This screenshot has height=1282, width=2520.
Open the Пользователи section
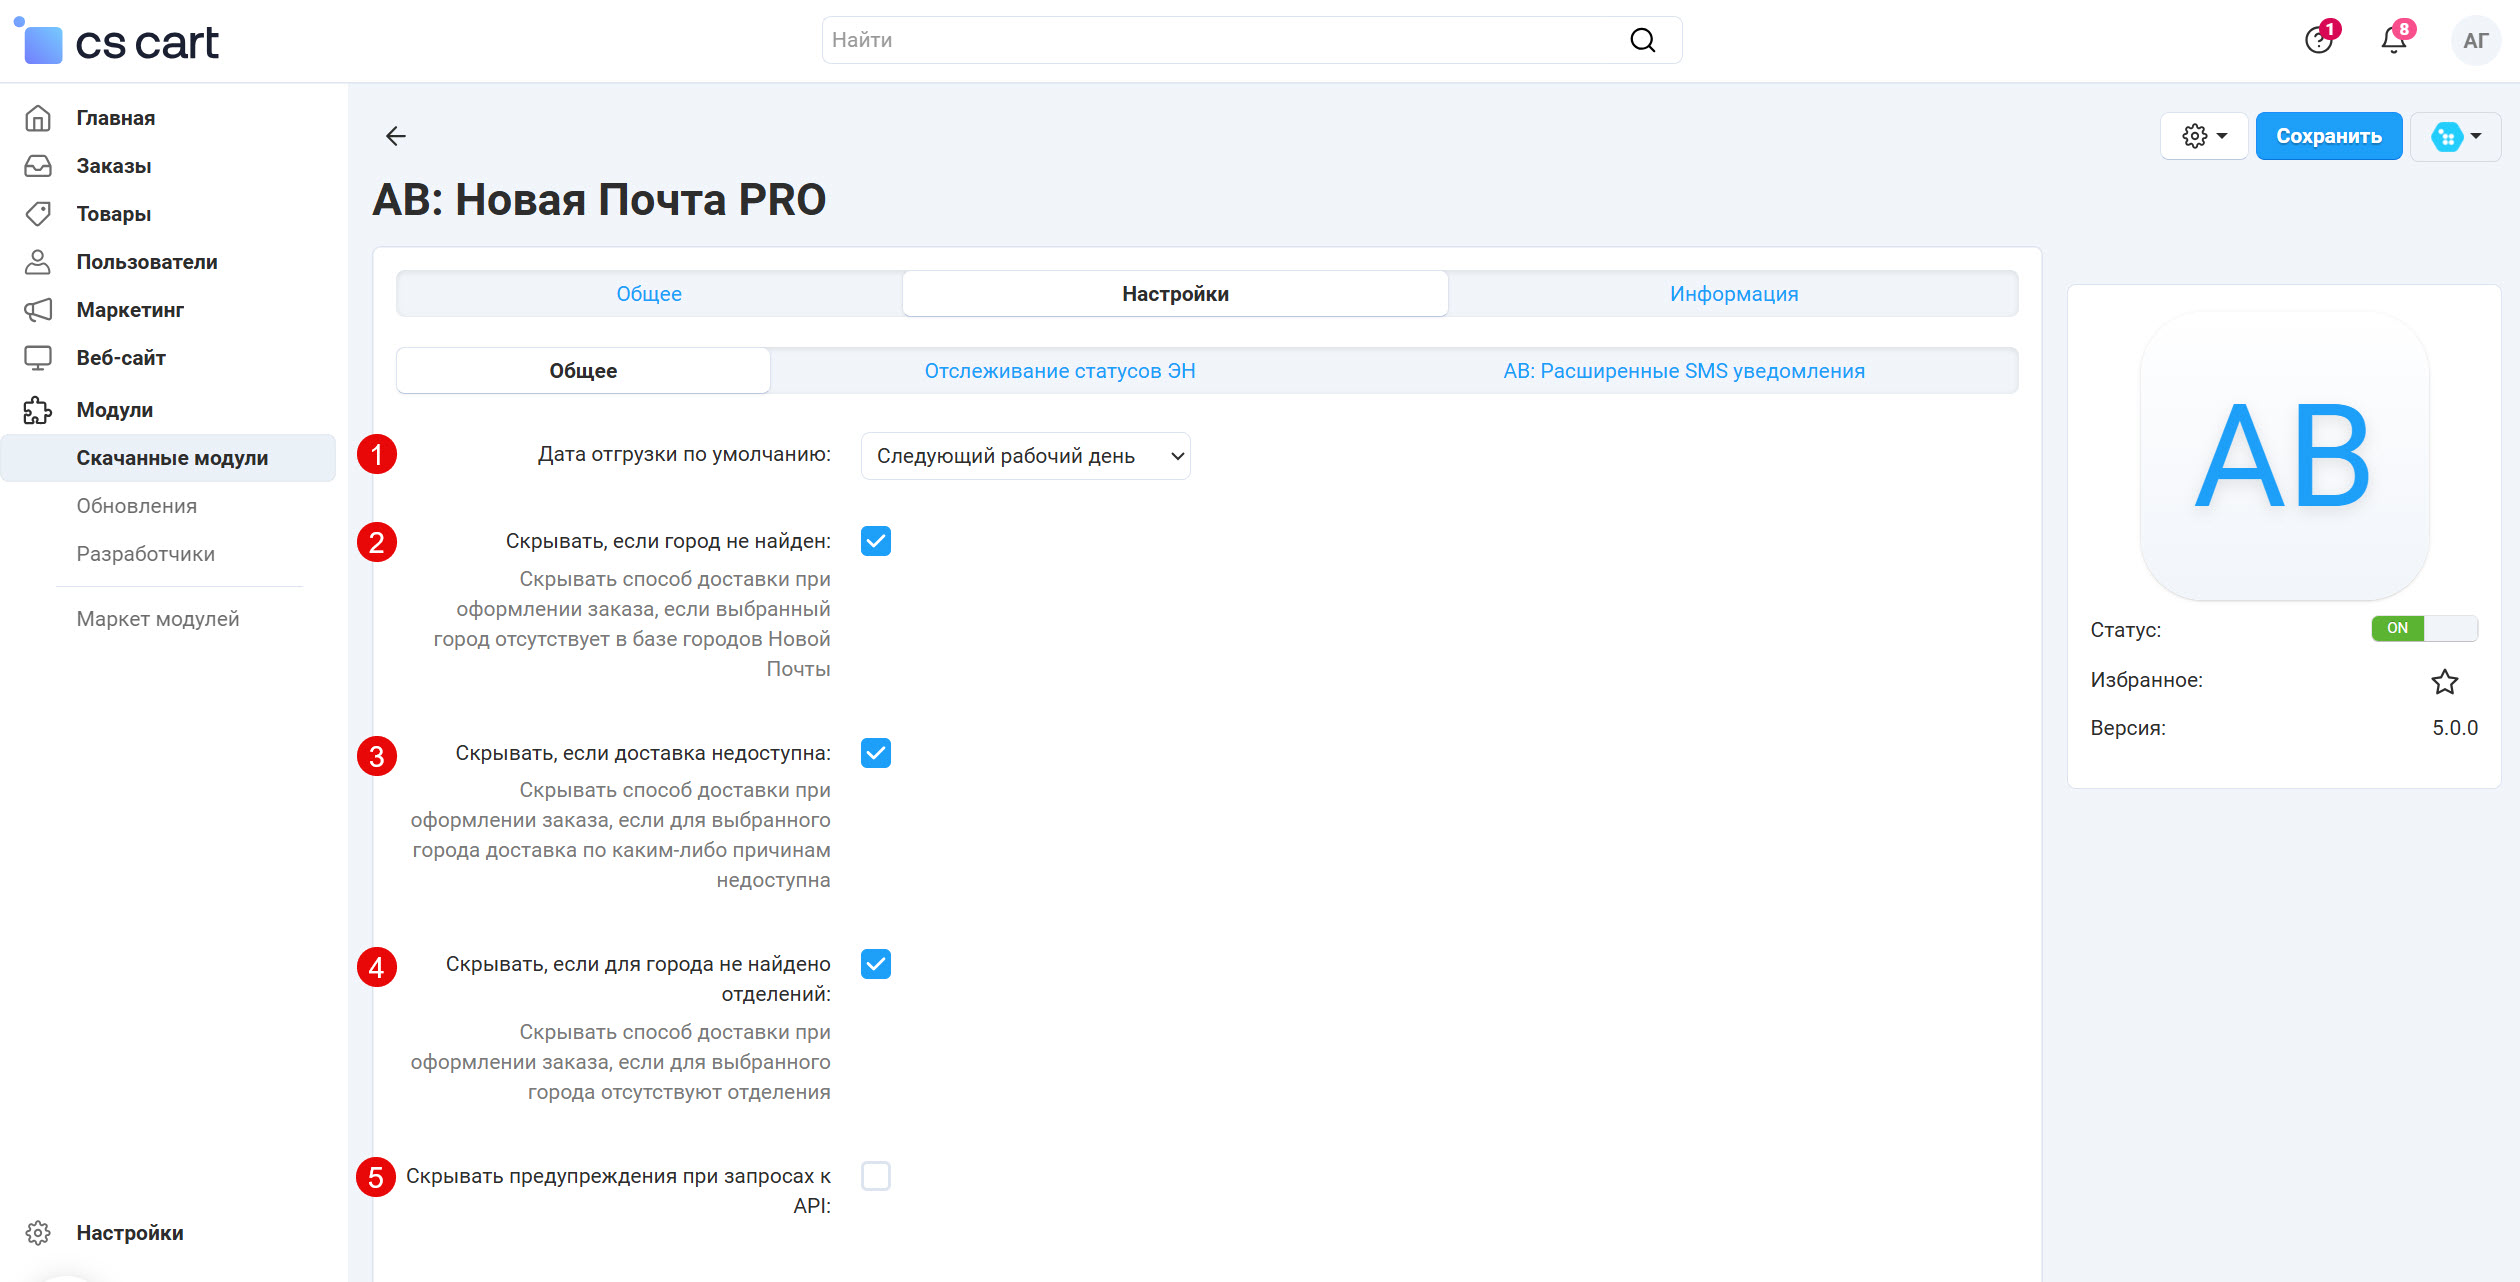click(x=146, y=261)
